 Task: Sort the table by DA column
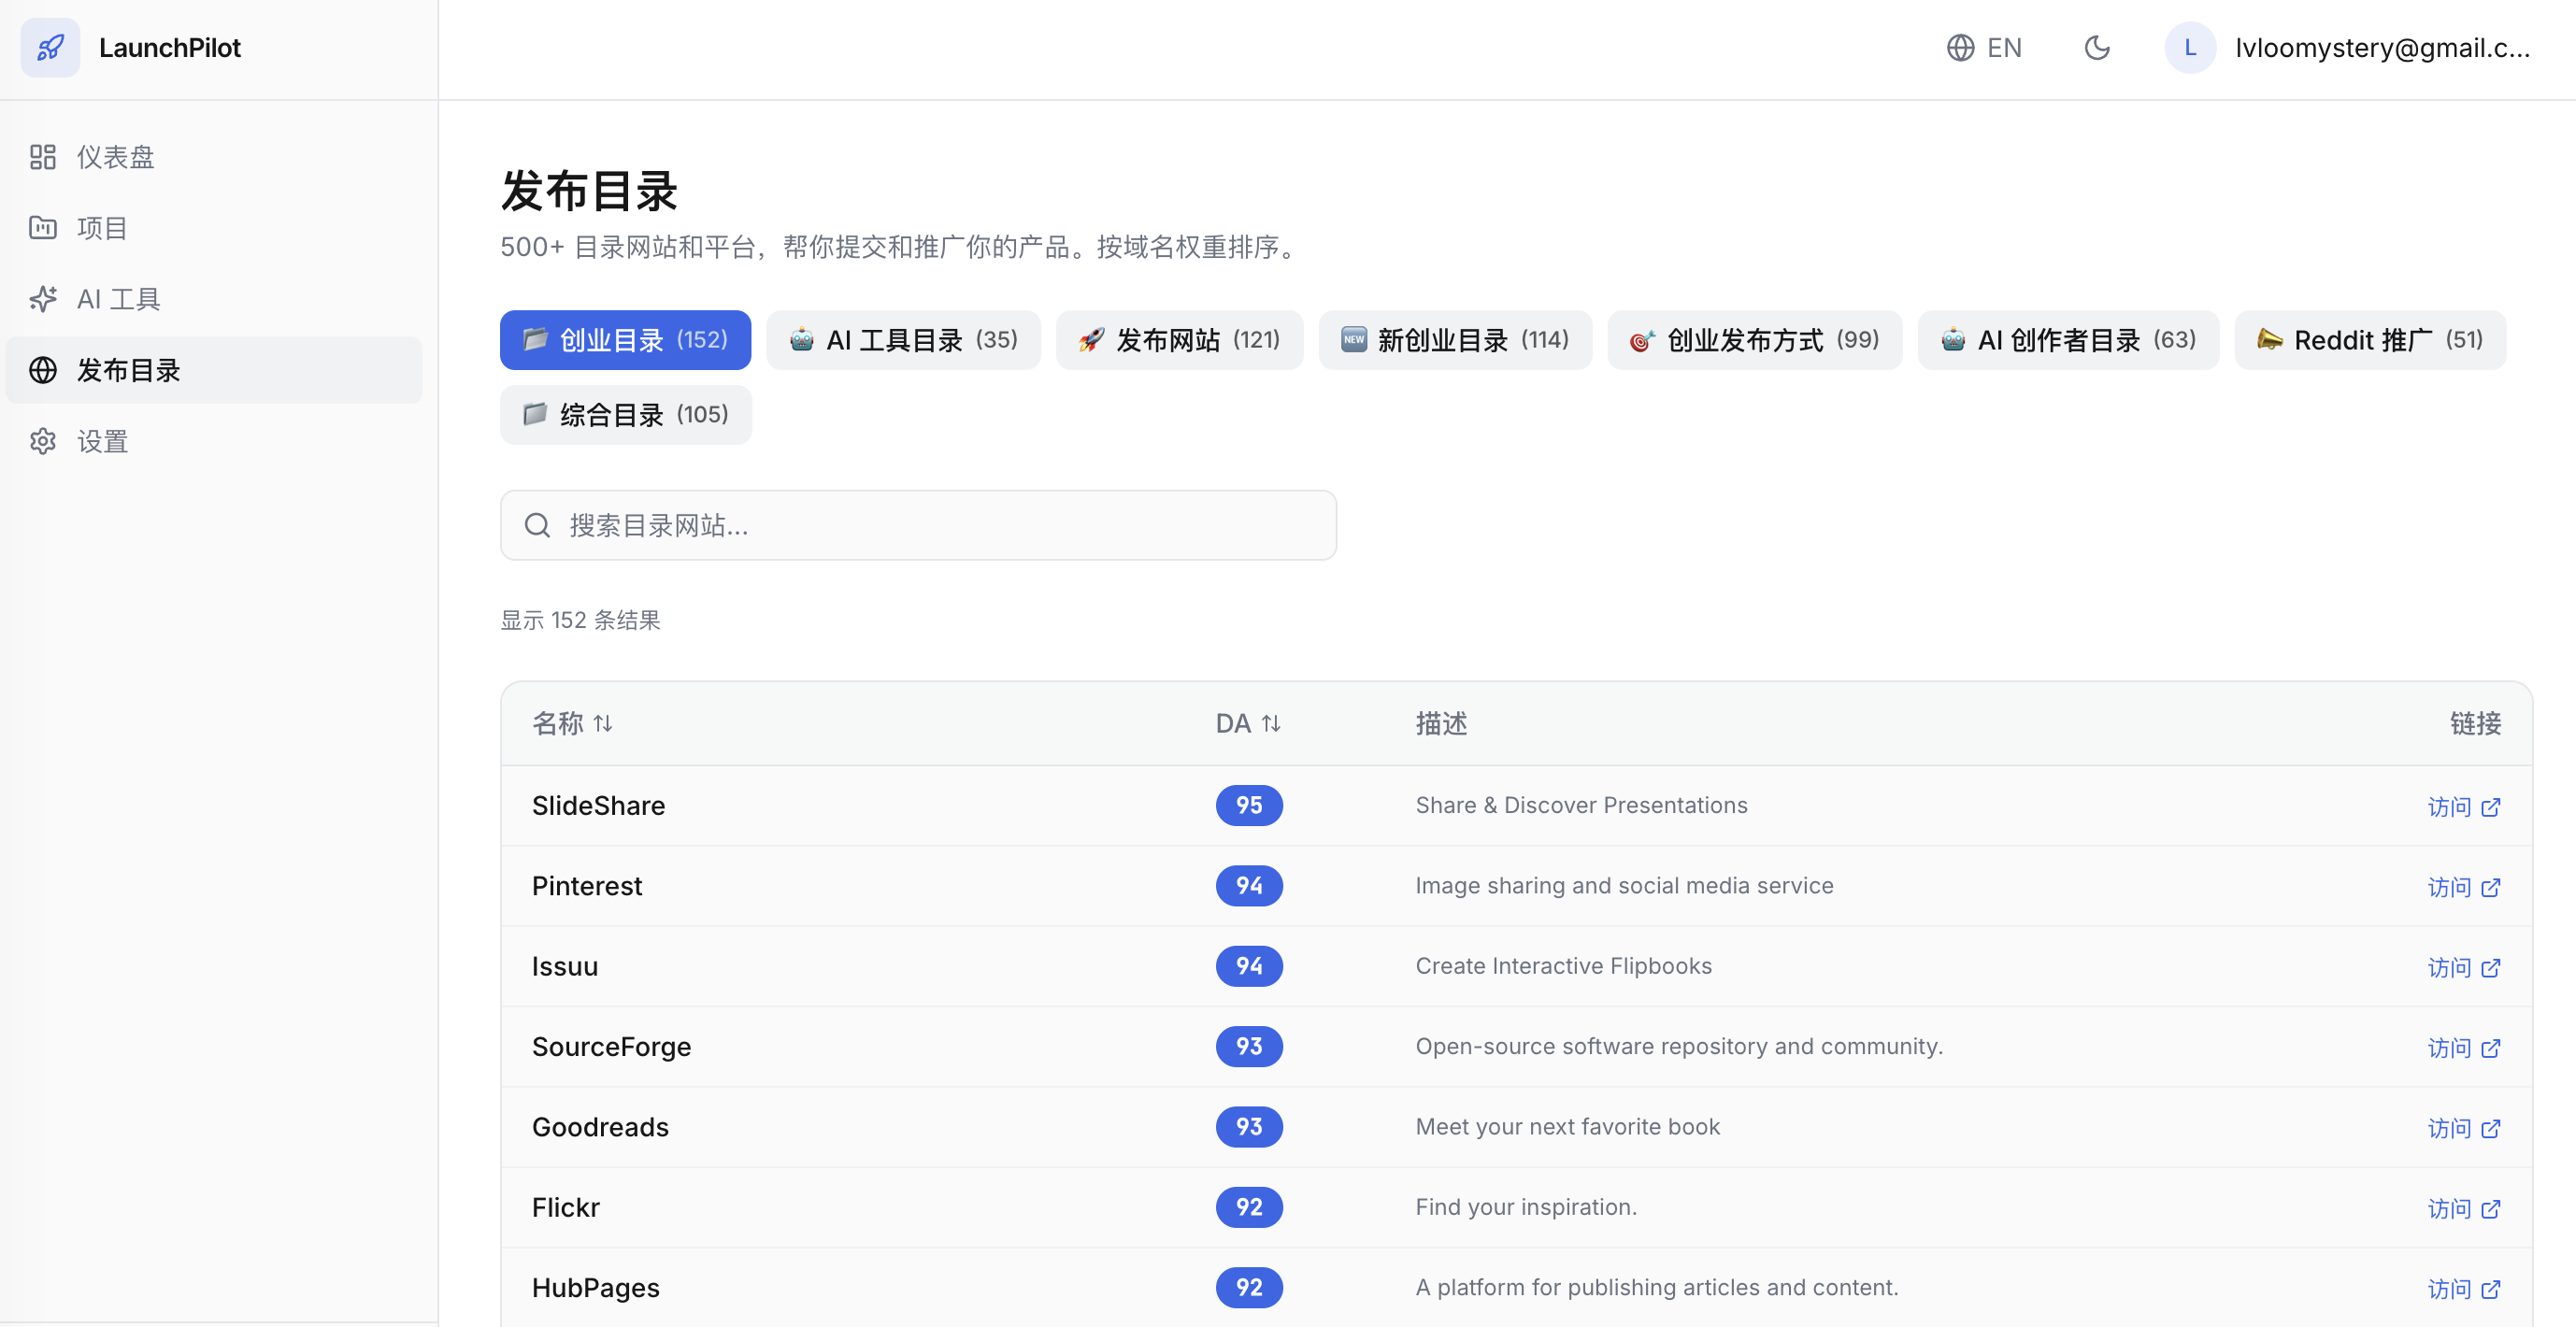coord(1248,723)
